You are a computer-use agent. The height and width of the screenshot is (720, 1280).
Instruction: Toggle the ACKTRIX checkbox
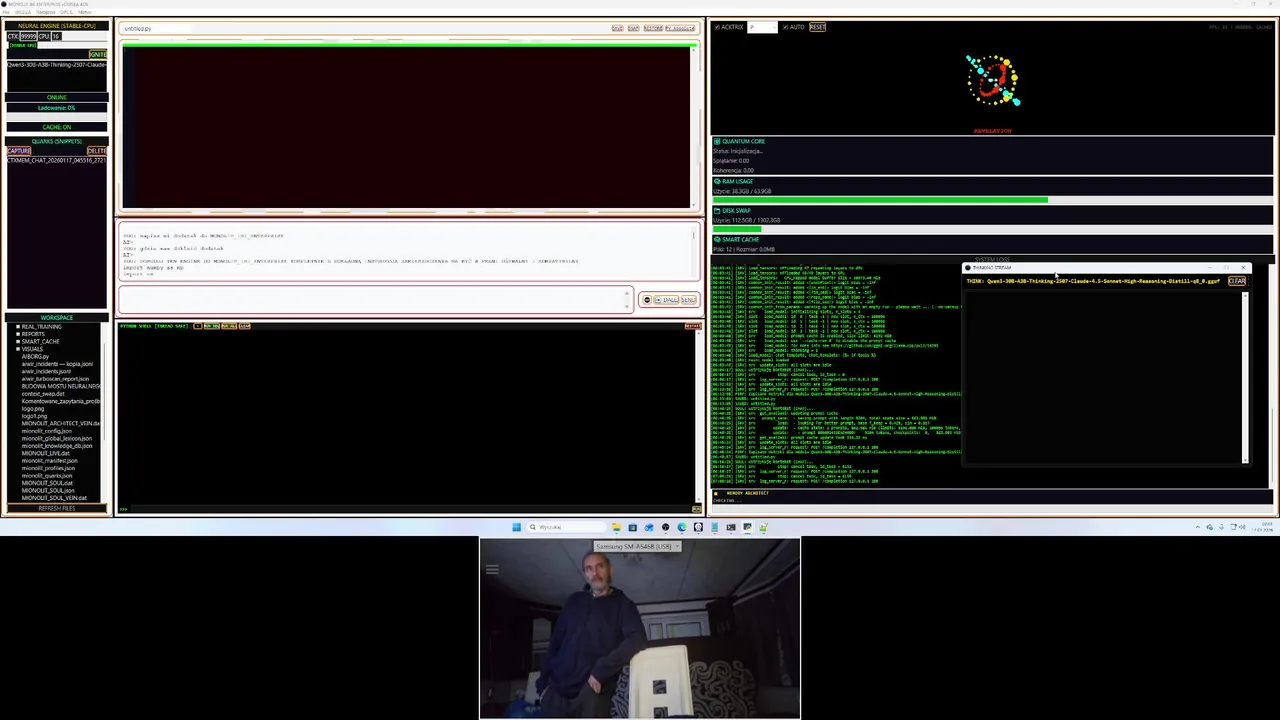point(717,27)
